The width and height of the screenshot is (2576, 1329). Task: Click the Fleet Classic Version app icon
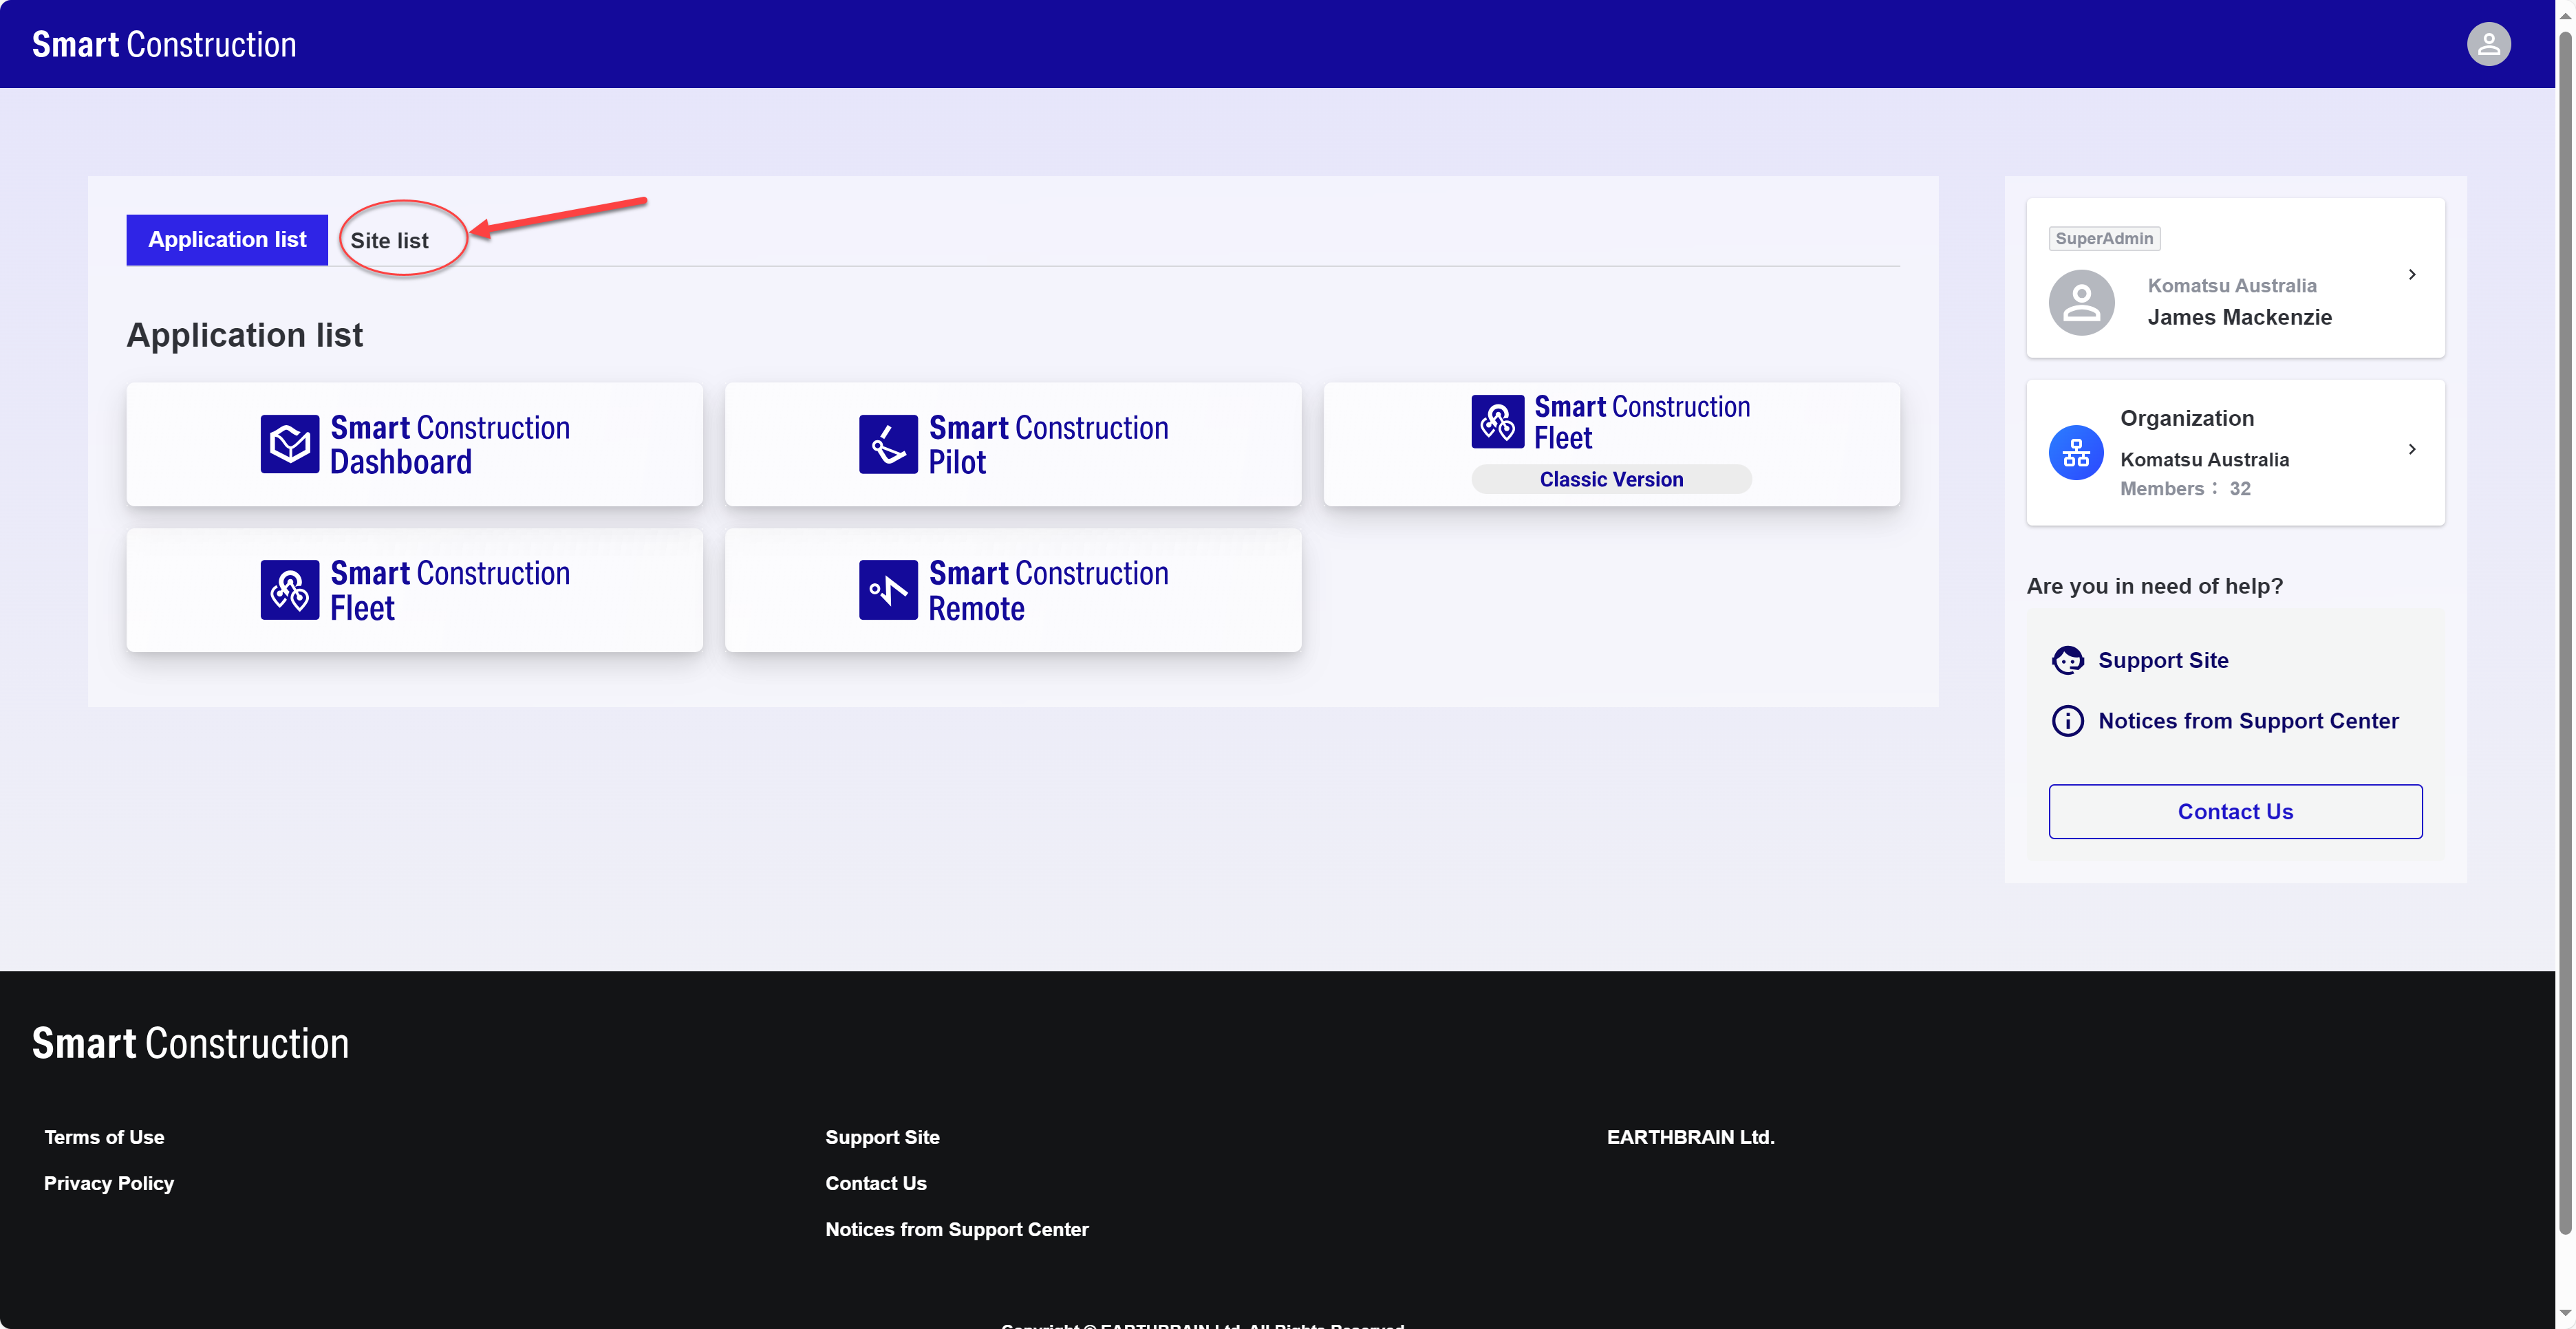[1498, 422]
